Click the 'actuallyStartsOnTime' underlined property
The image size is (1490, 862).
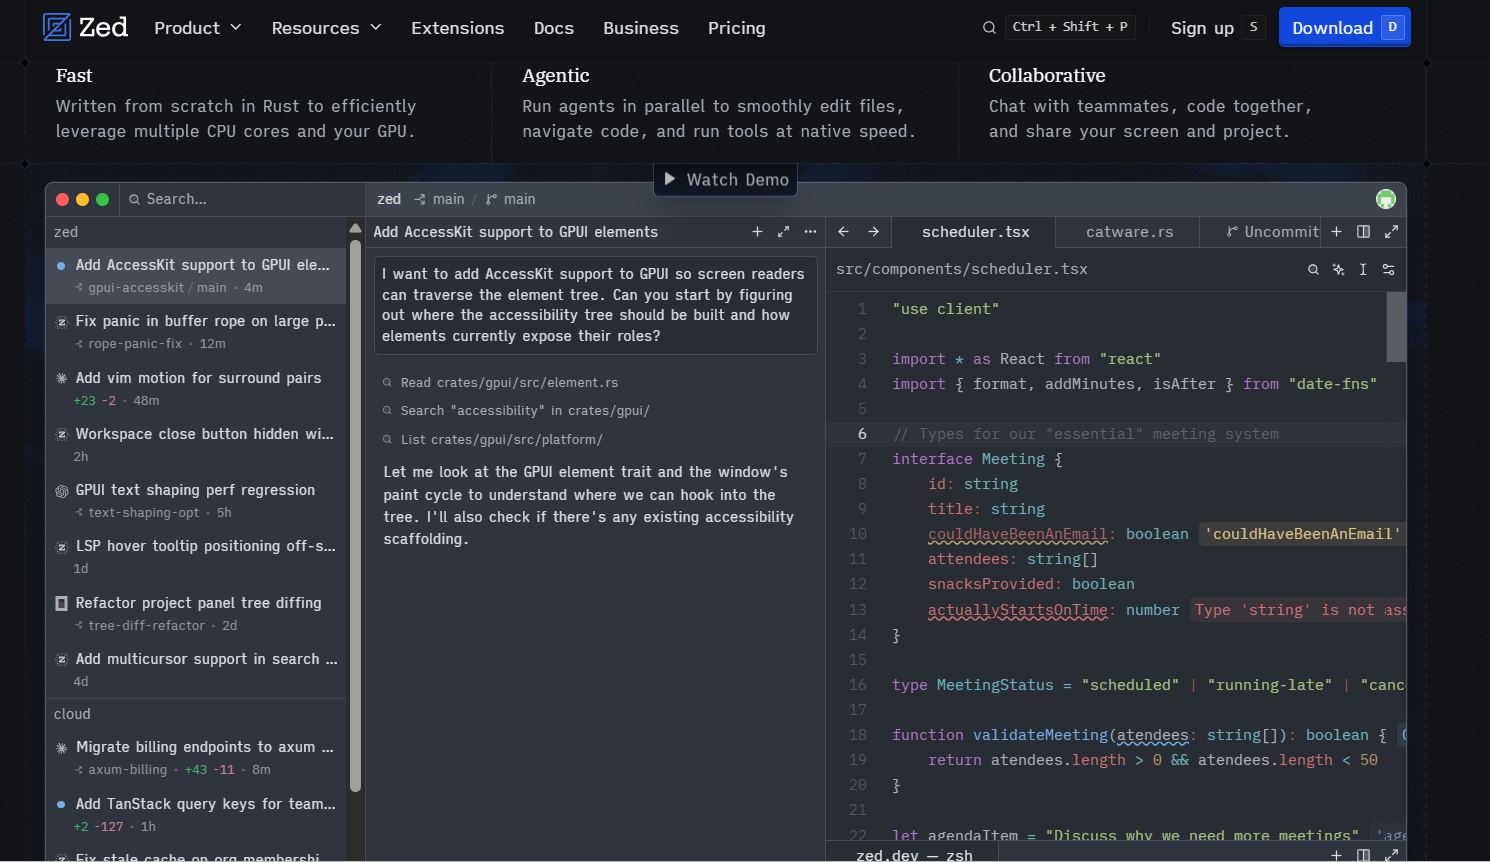point(1017,610)
